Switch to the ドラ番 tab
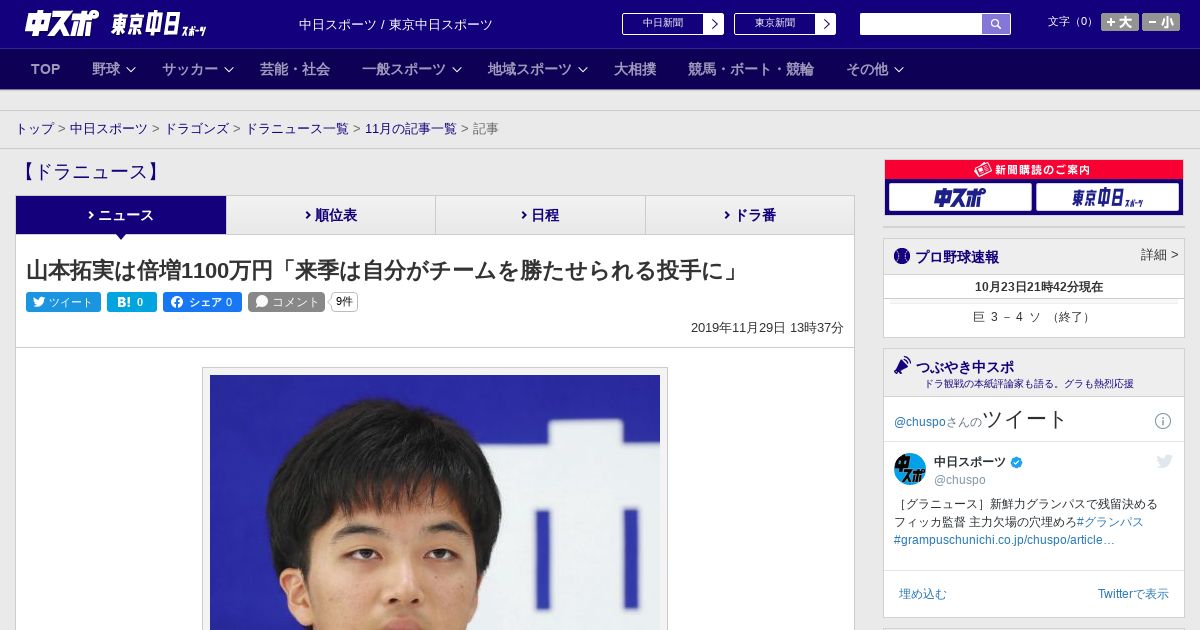1200x630 pixels. pyautogui.click(x=749, y=215)
